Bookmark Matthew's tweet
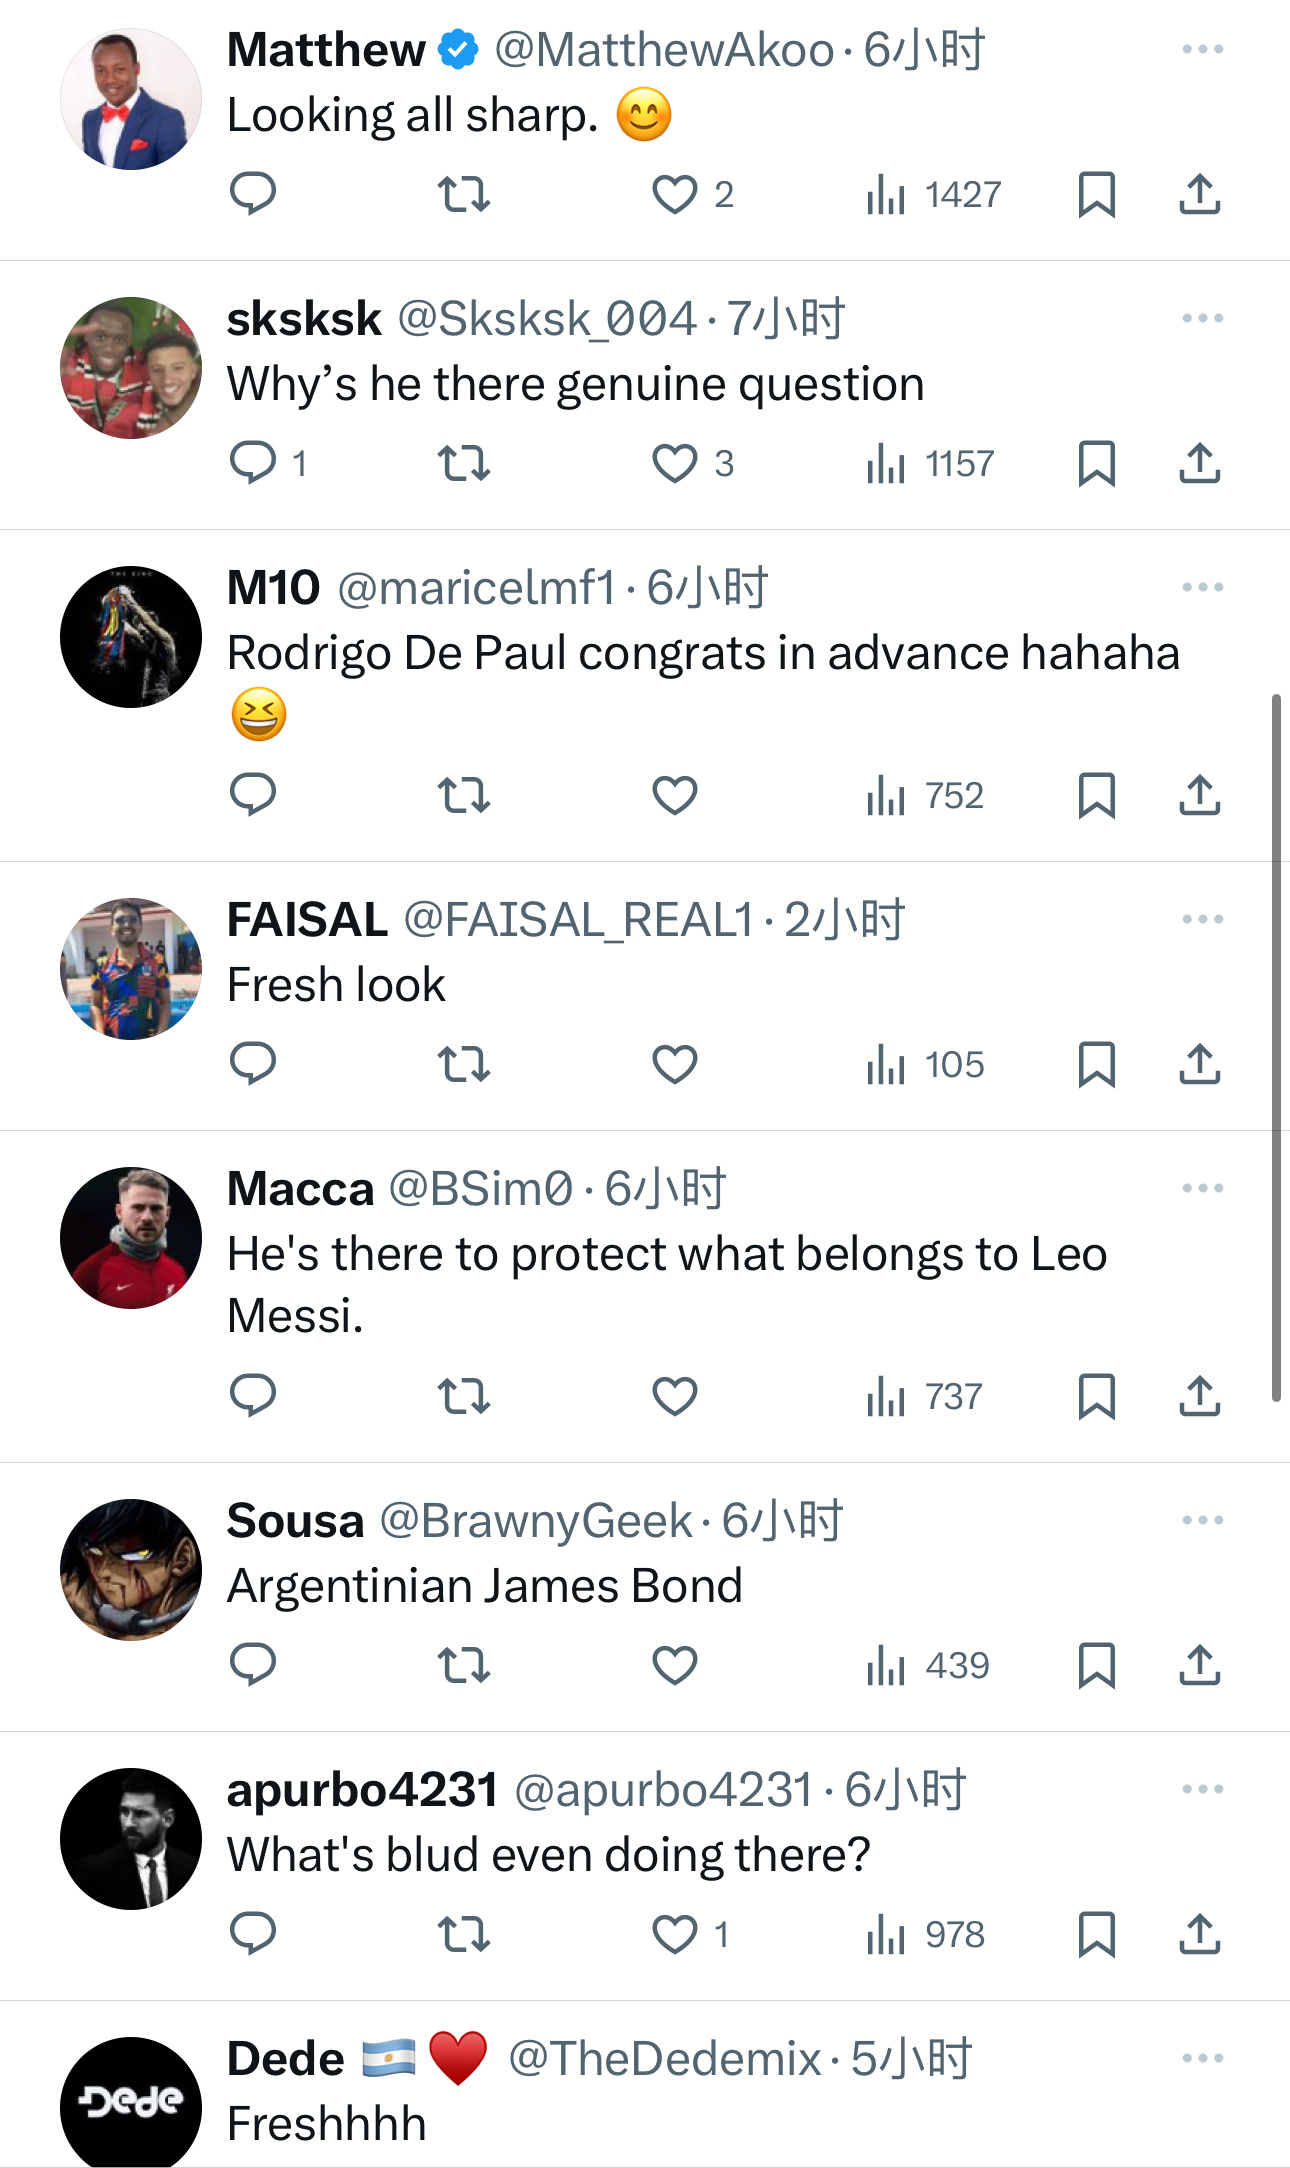Image resolution: width=1290 pixels, height=2168 pixels. tap(1097, 194)
